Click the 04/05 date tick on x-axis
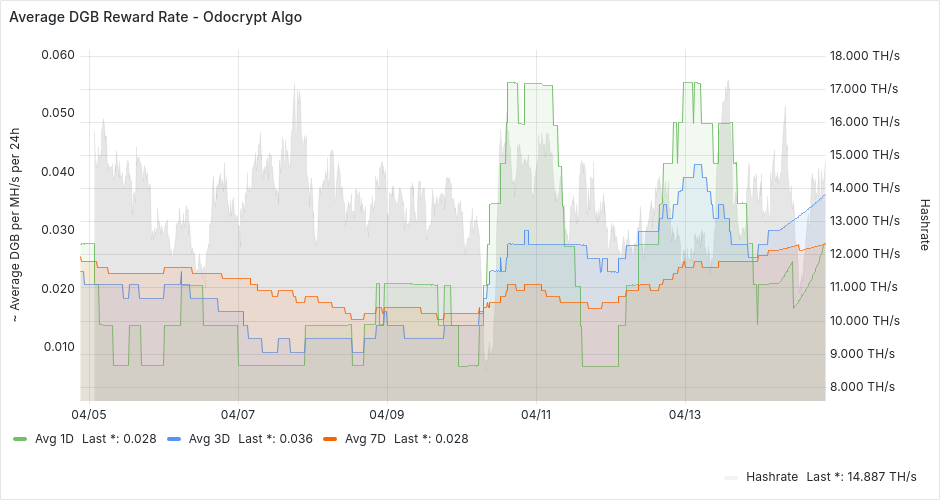Viewport: 940px width, 500px height. 89,413
